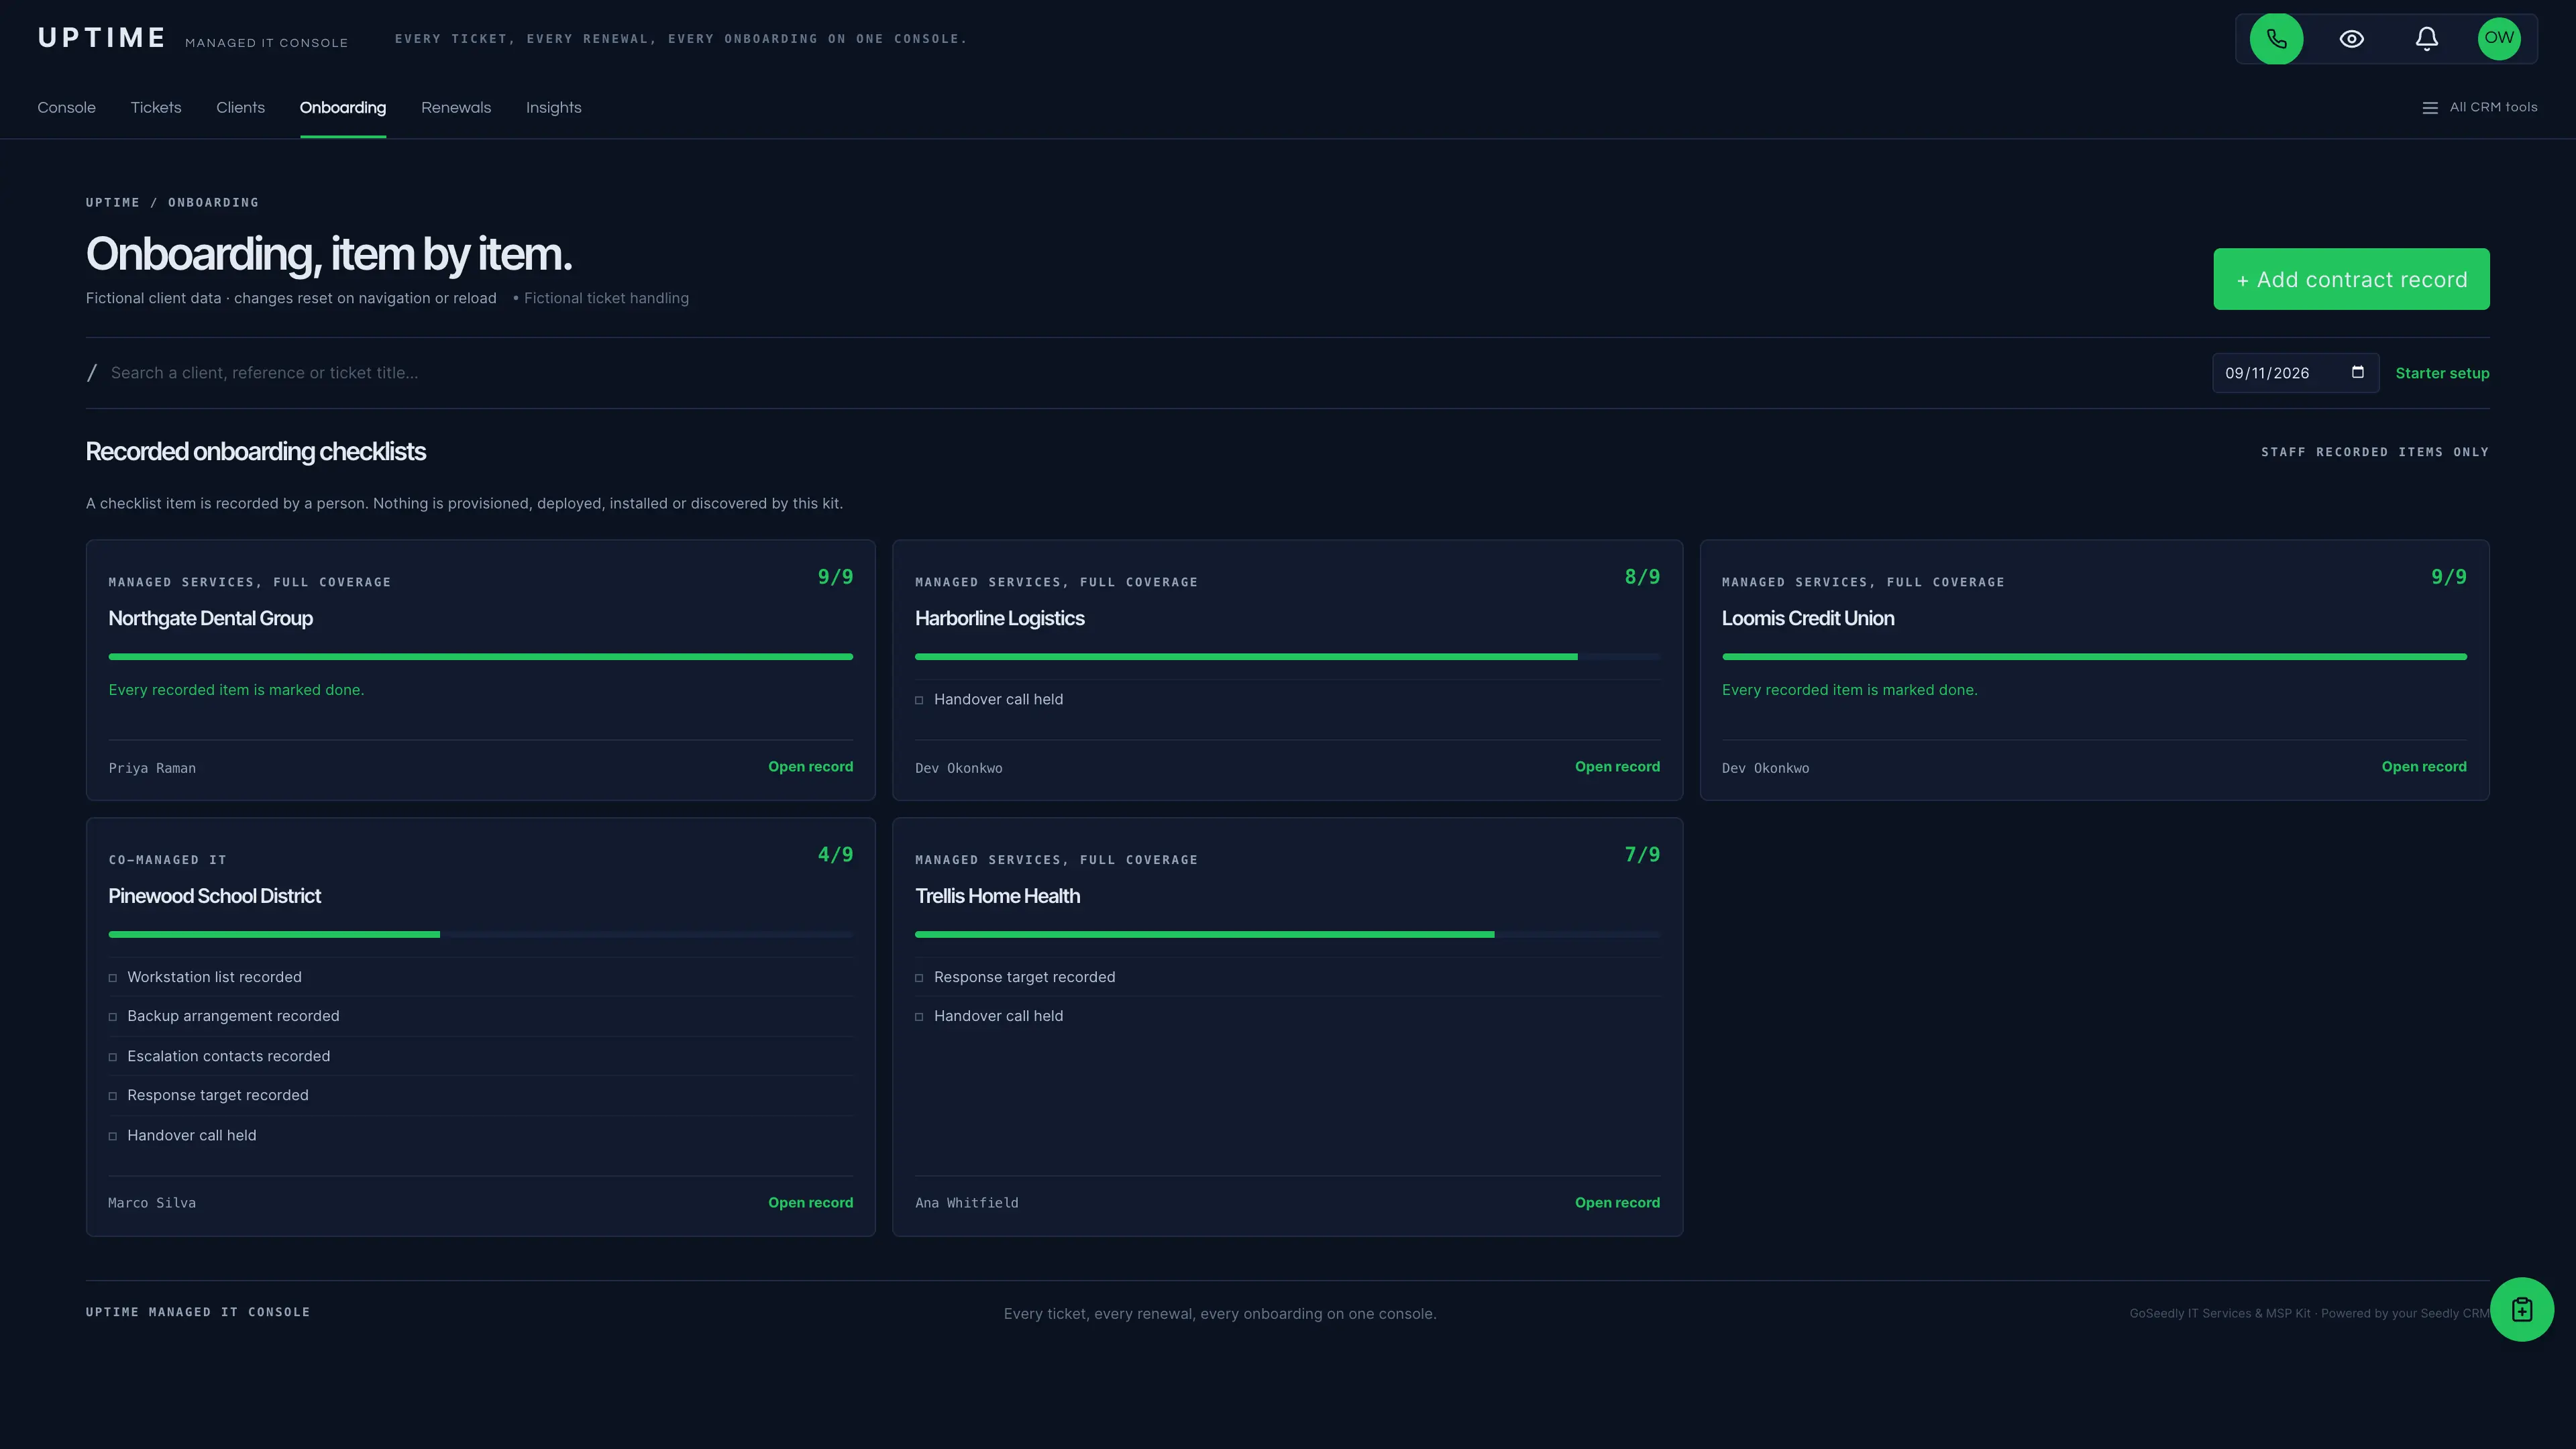This screenshot has height=1449, width=2576.
Task: Click the Trellis Home Health 7/9 score
Action: [x=1642, y=855]
